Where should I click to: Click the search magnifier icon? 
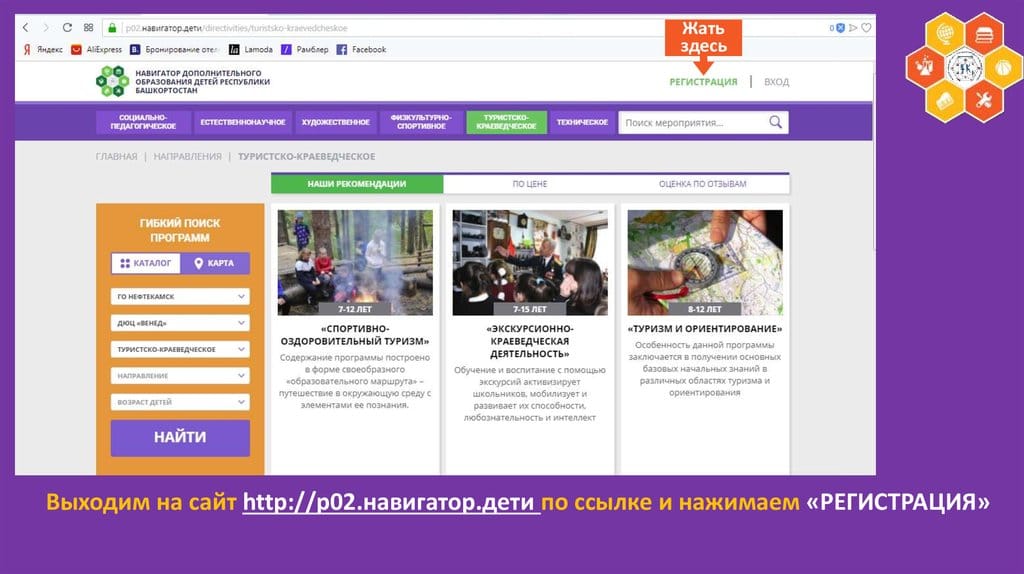click(775, 122)
